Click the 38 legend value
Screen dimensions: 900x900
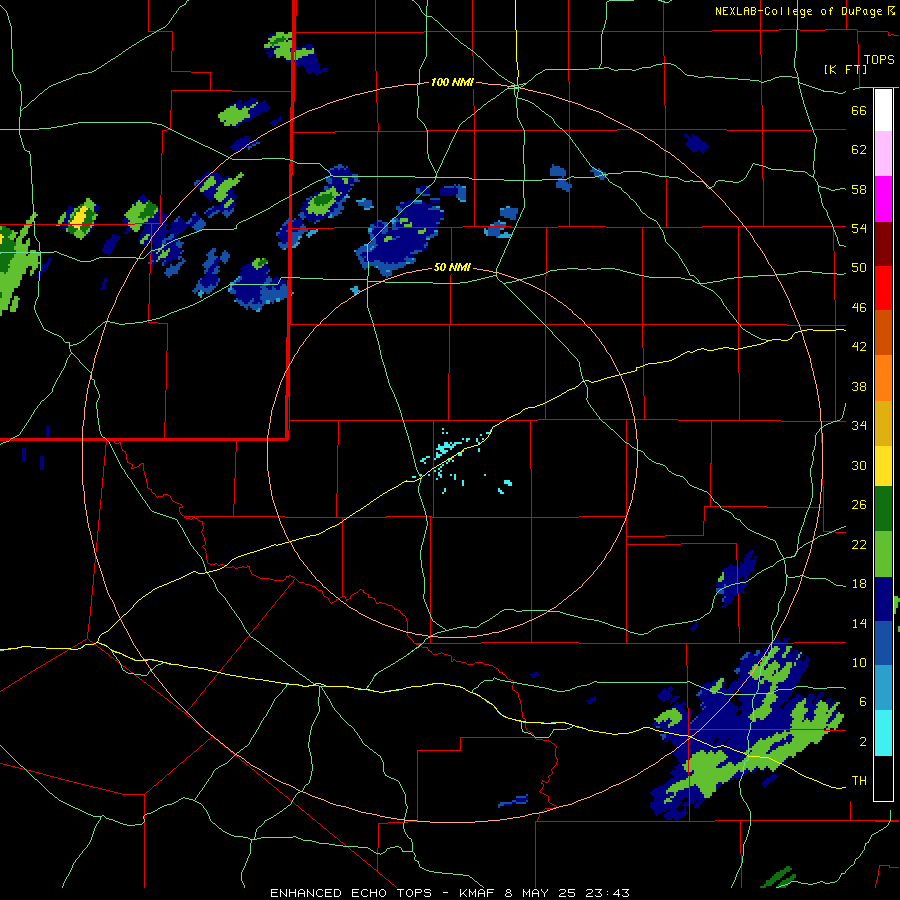[859, 386]
